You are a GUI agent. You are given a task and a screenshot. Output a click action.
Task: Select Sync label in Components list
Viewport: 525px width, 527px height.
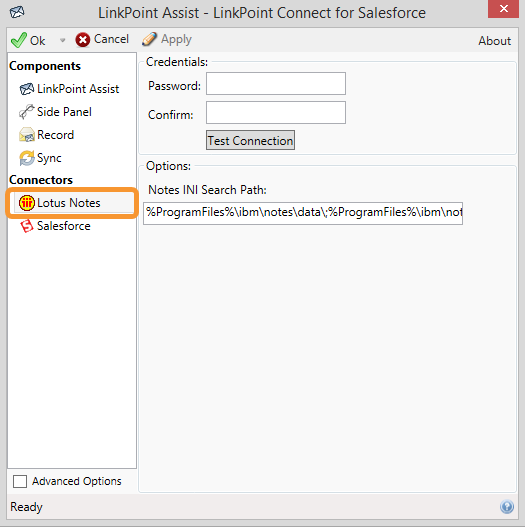[x=49, y=158]
